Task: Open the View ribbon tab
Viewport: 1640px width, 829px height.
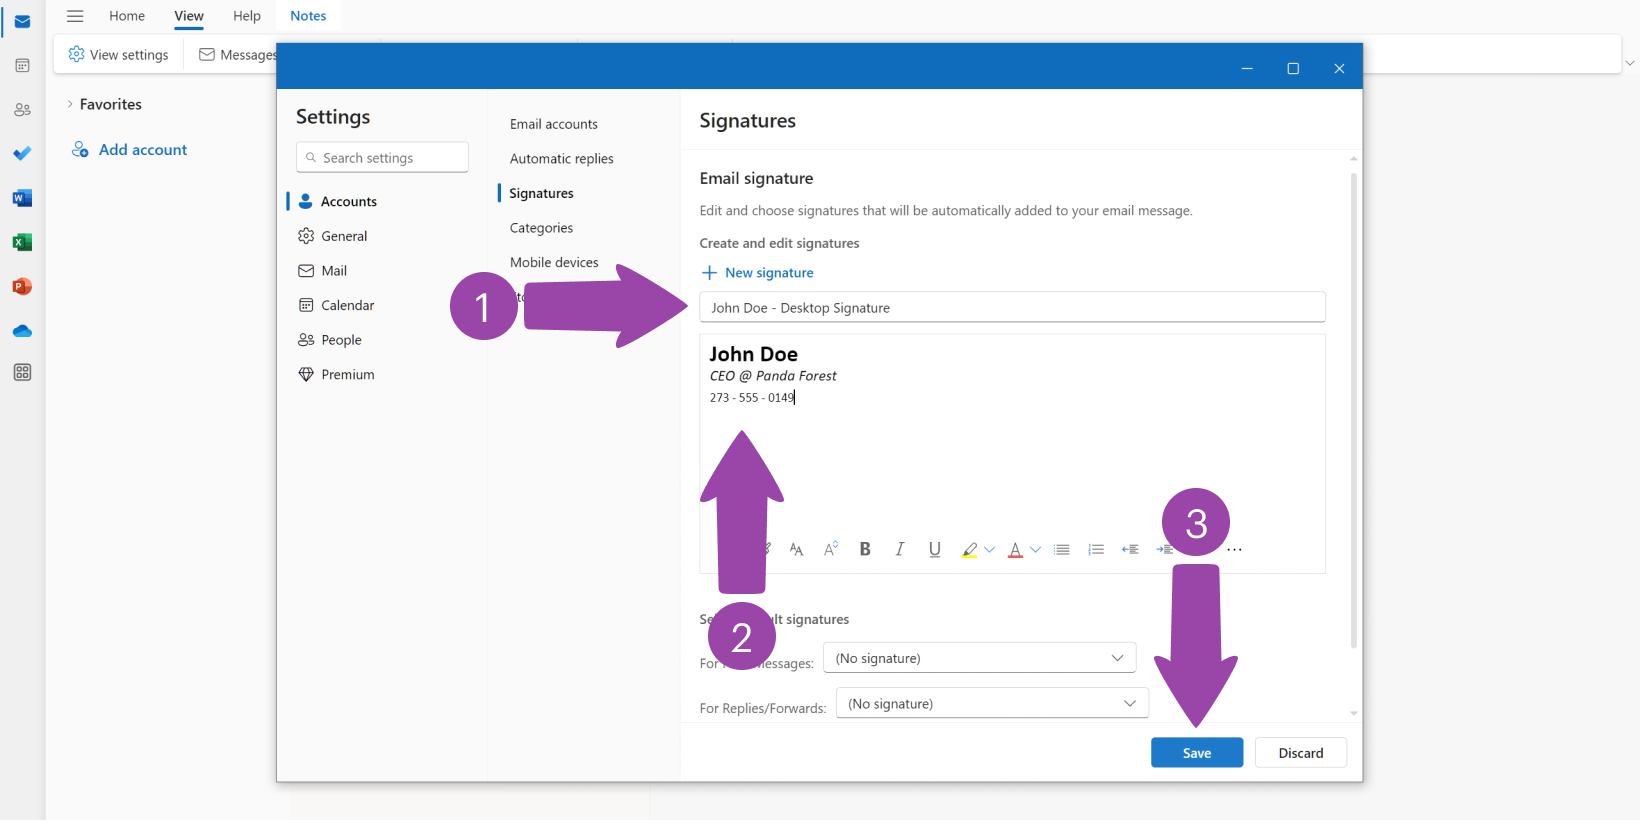Action: pos(189,16)
